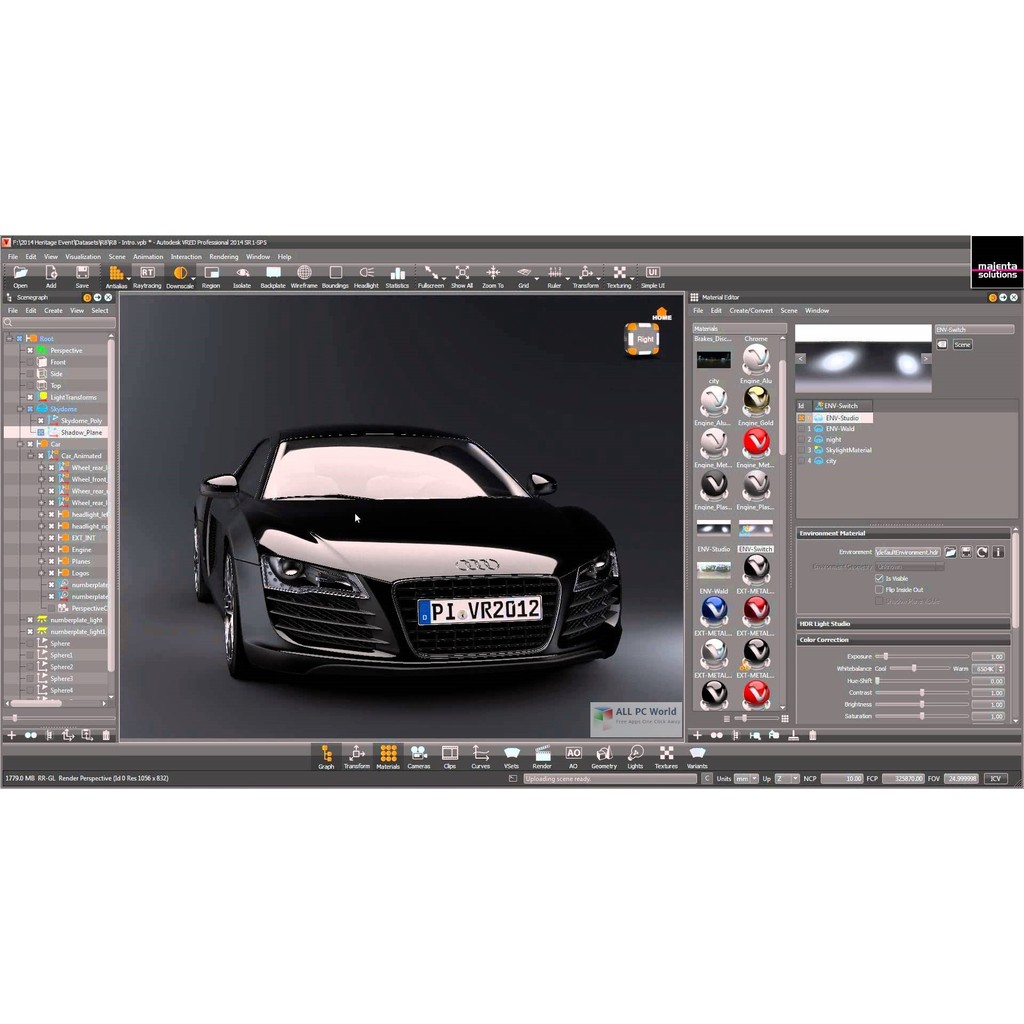Open the VSets module
1024x1024 pixels.
[511, 757]
